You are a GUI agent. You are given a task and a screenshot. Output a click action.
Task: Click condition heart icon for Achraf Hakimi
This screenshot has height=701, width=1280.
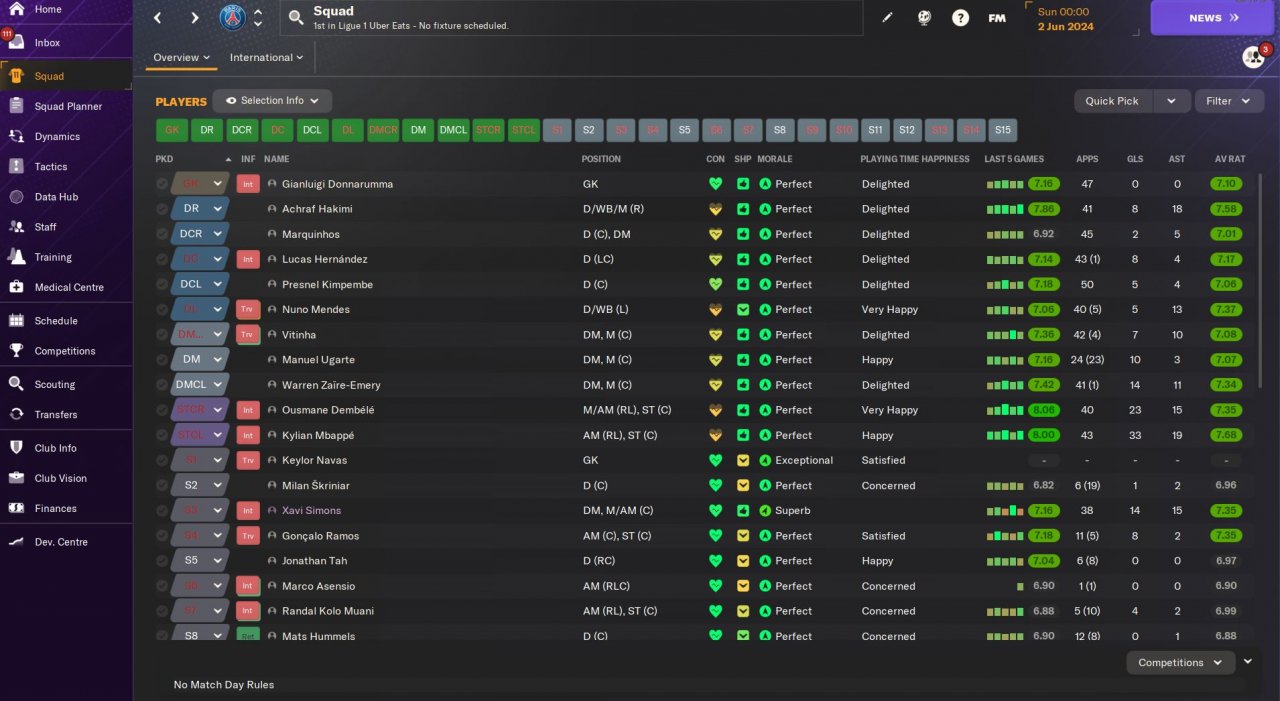tap(715, 209)
